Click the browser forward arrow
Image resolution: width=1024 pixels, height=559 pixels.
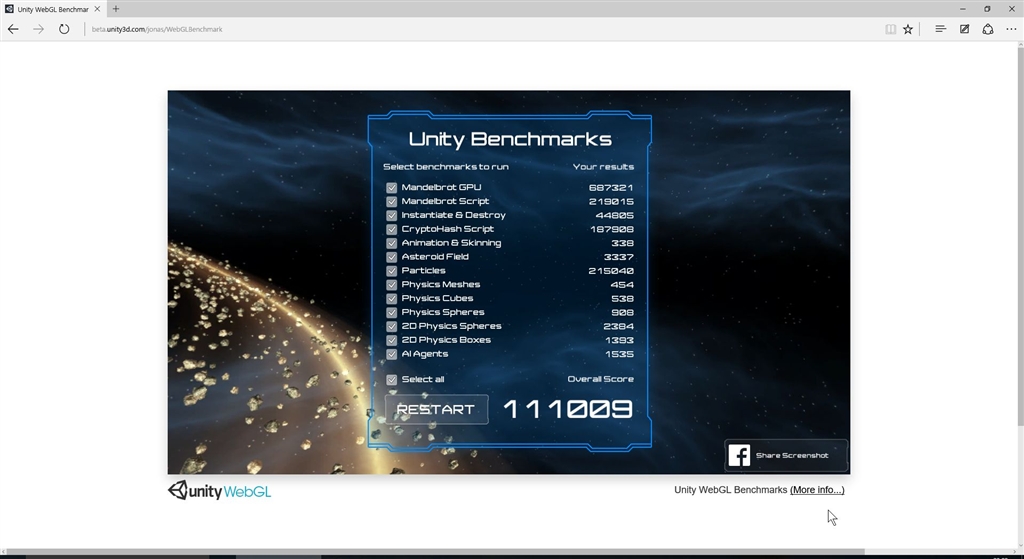click(x=39, y=29)
